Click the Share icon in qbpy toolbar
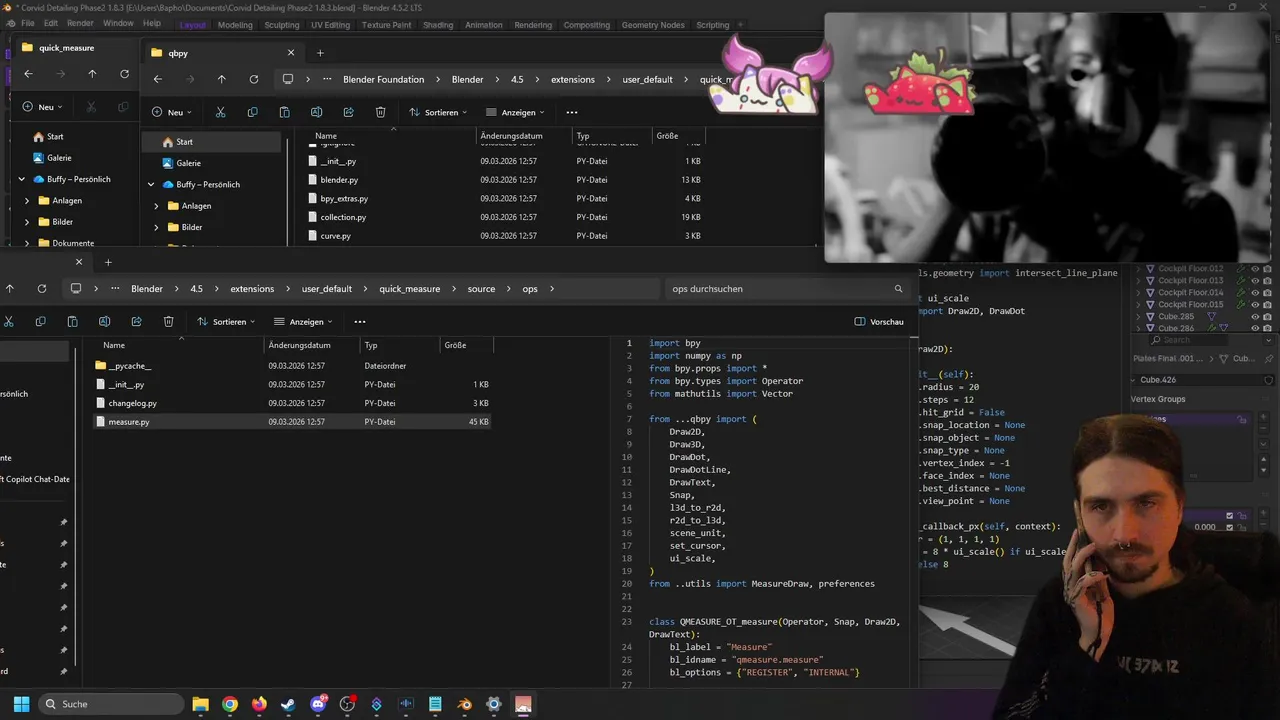 pos(348,112)
